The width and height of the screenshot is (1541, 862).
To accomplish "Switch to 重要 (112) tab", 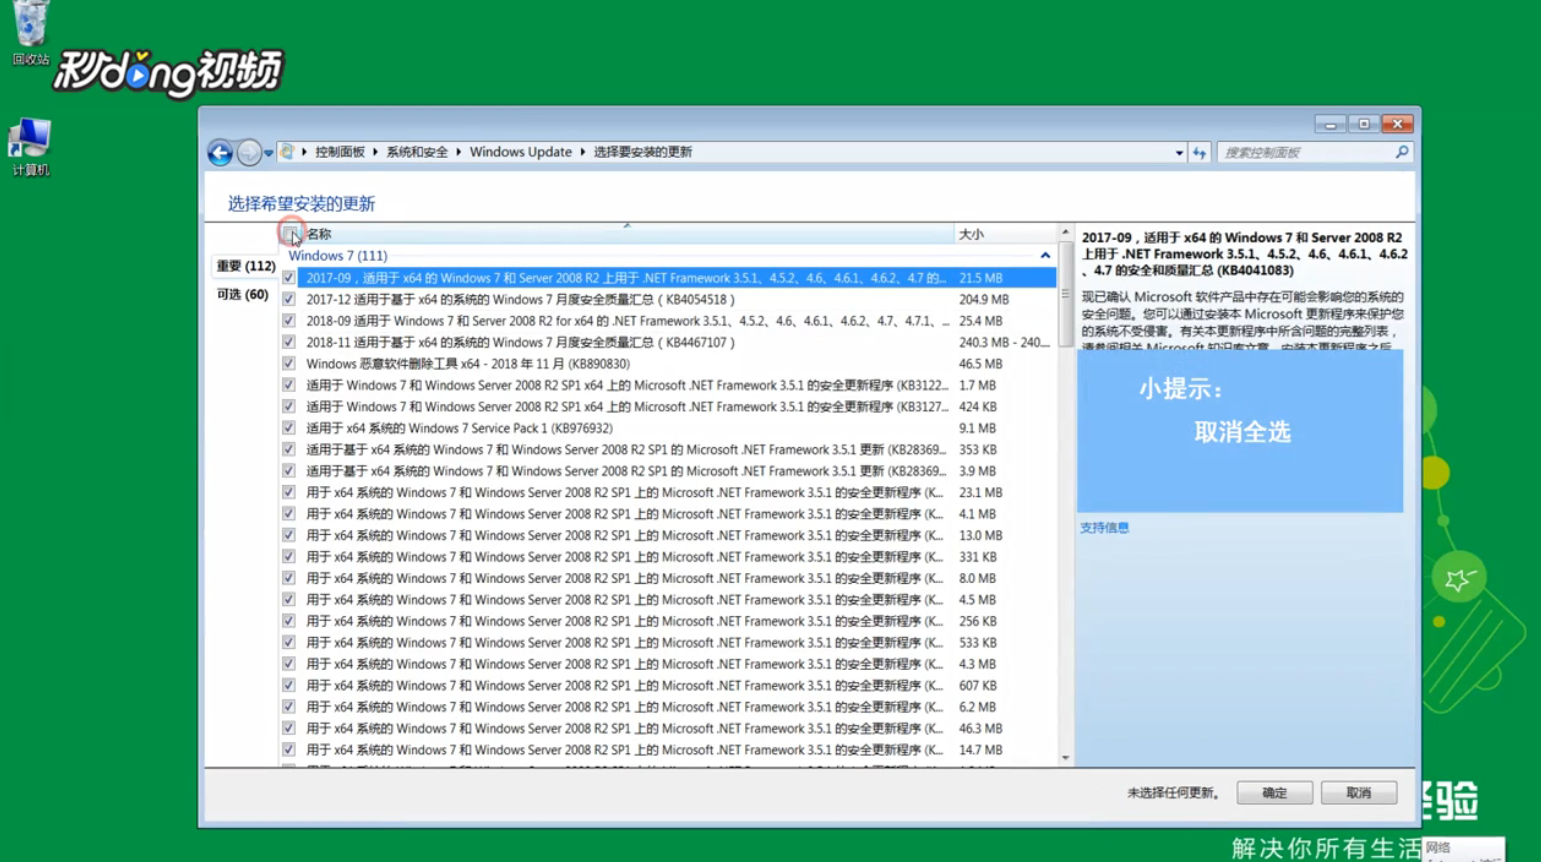I will (x=245, y=266).
